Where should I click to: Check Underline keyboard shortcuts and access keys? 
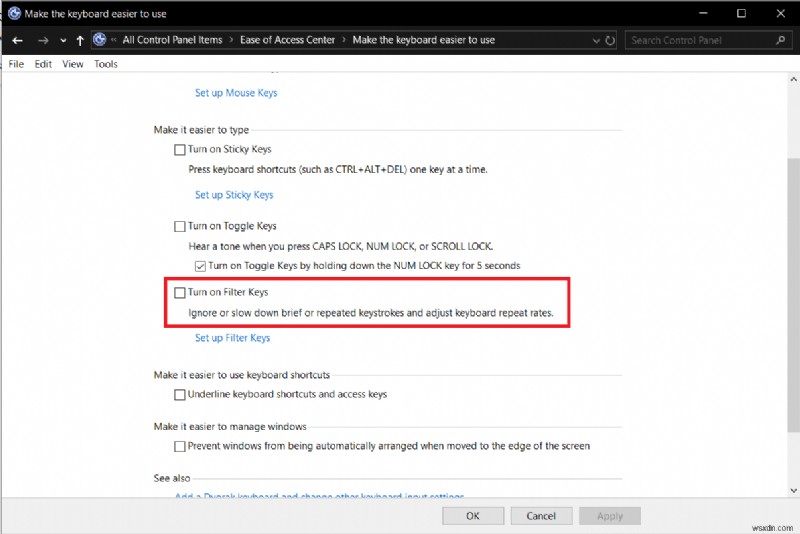pyautogui.click(x=180, y=394)
